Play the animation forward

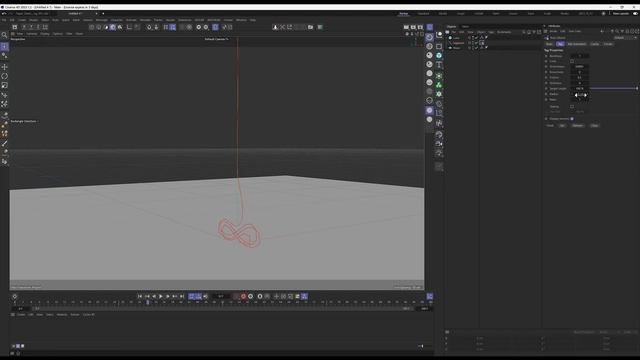[x=161, y=296]
